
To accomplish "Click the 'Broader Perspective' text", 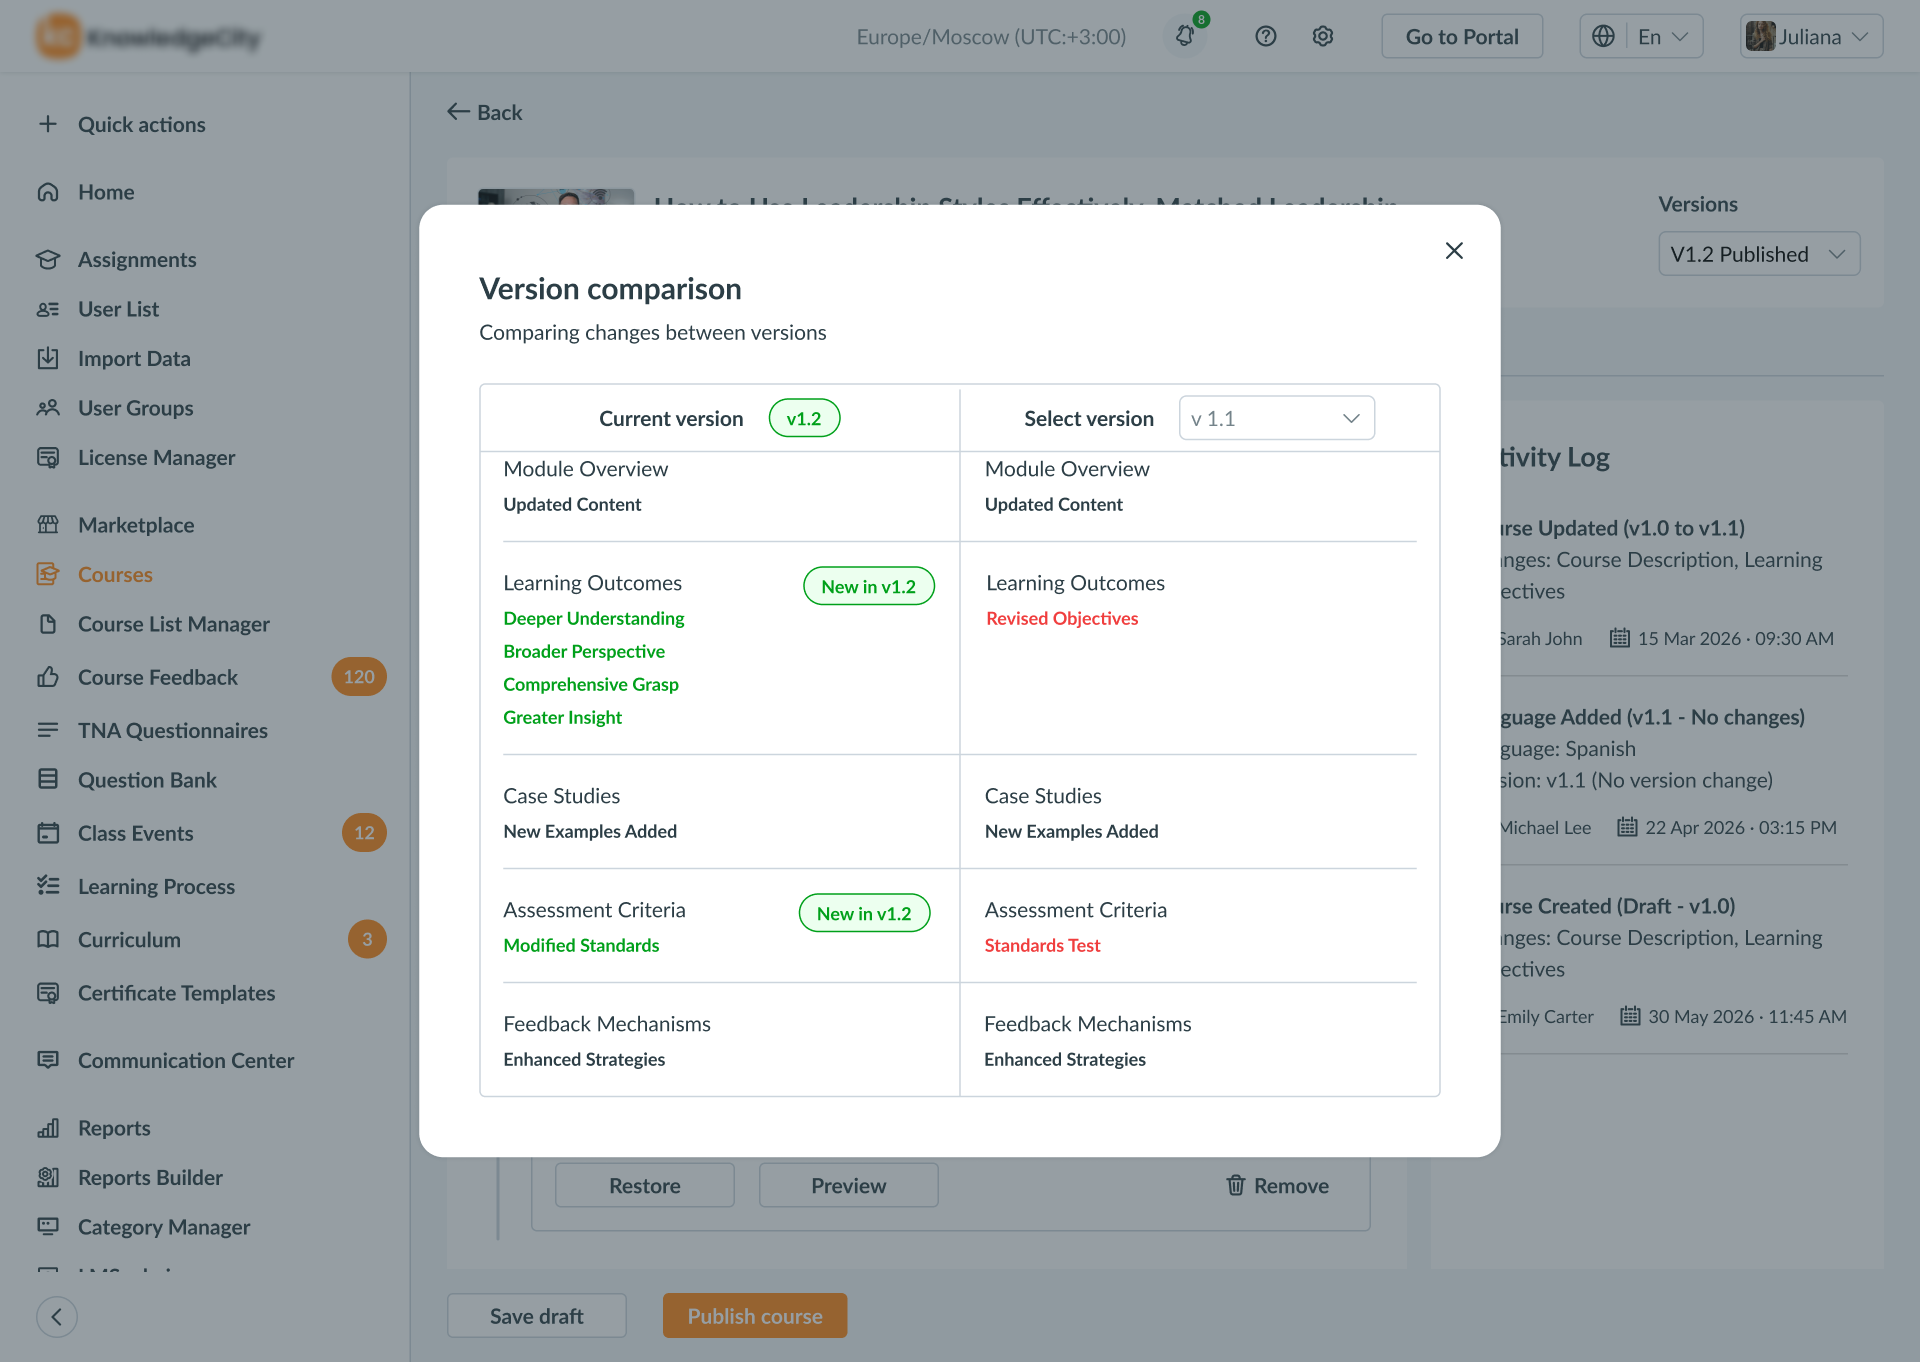I will point(584,651).
